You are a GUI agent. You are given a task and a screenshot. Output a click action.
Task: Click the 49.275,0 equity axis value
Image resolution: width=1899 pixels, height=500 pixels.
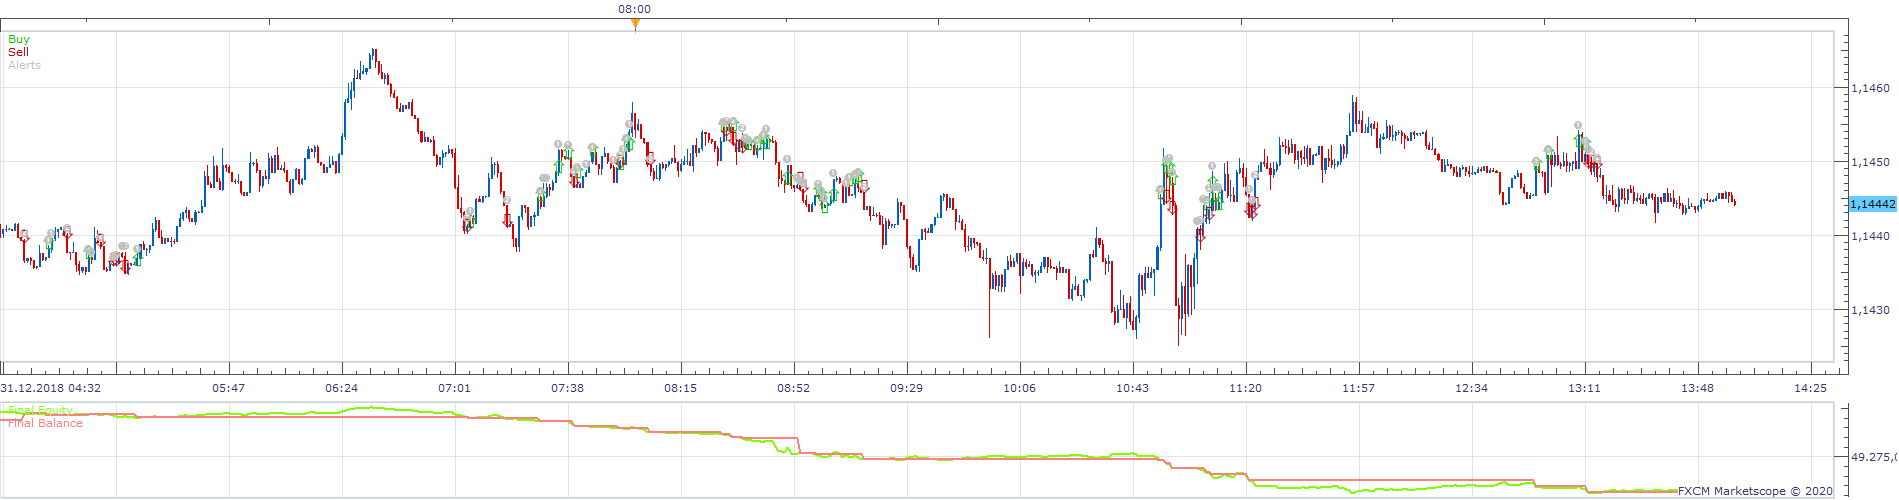[x=1874, y=457]
